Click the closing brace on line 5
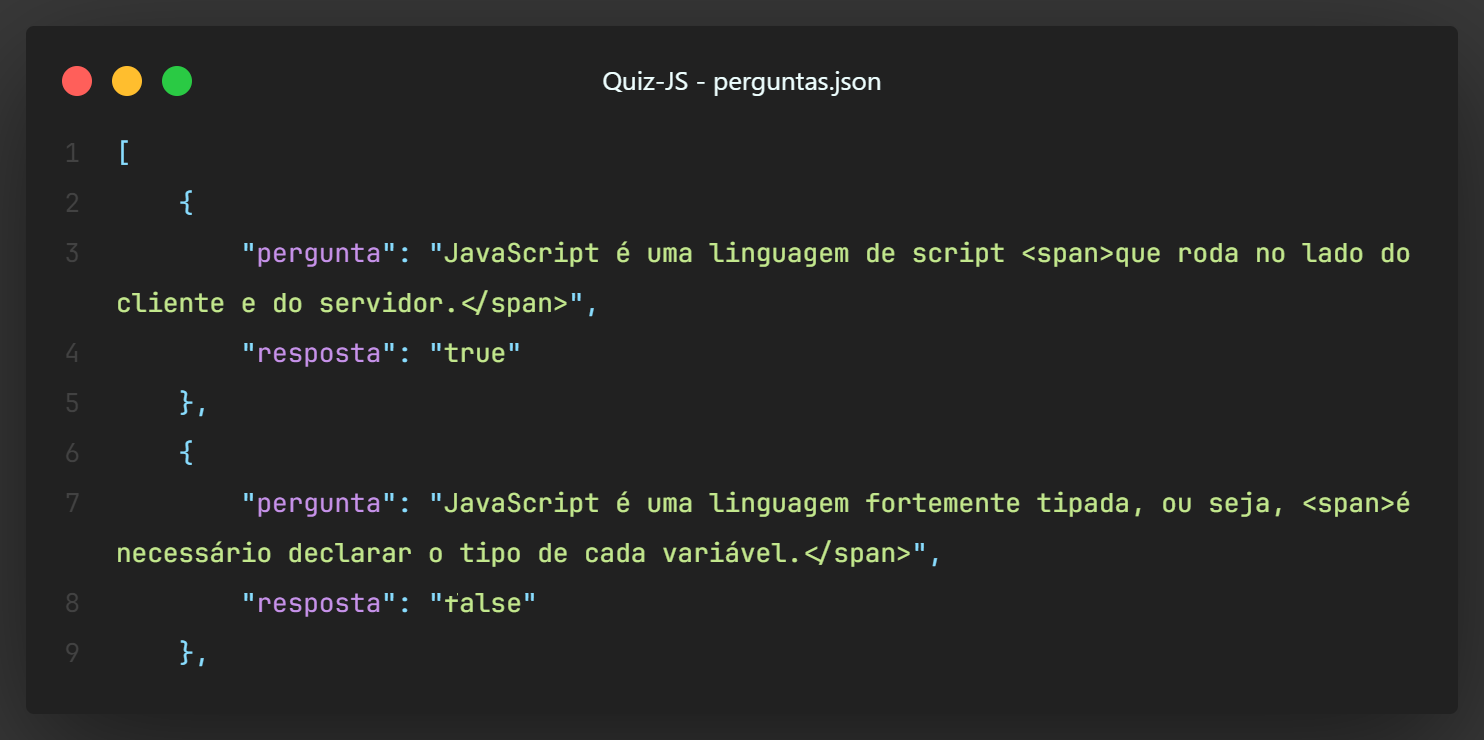This screenshot has width=1484, height=740. [188, 402]
